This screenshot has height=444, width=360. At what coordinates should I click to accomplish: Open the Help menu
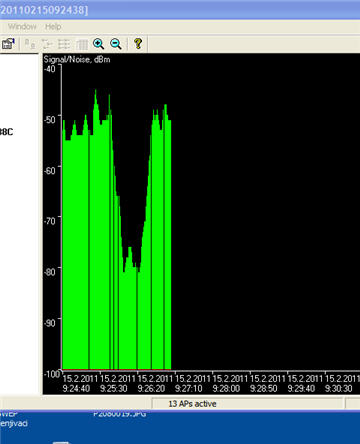point(53,26)
